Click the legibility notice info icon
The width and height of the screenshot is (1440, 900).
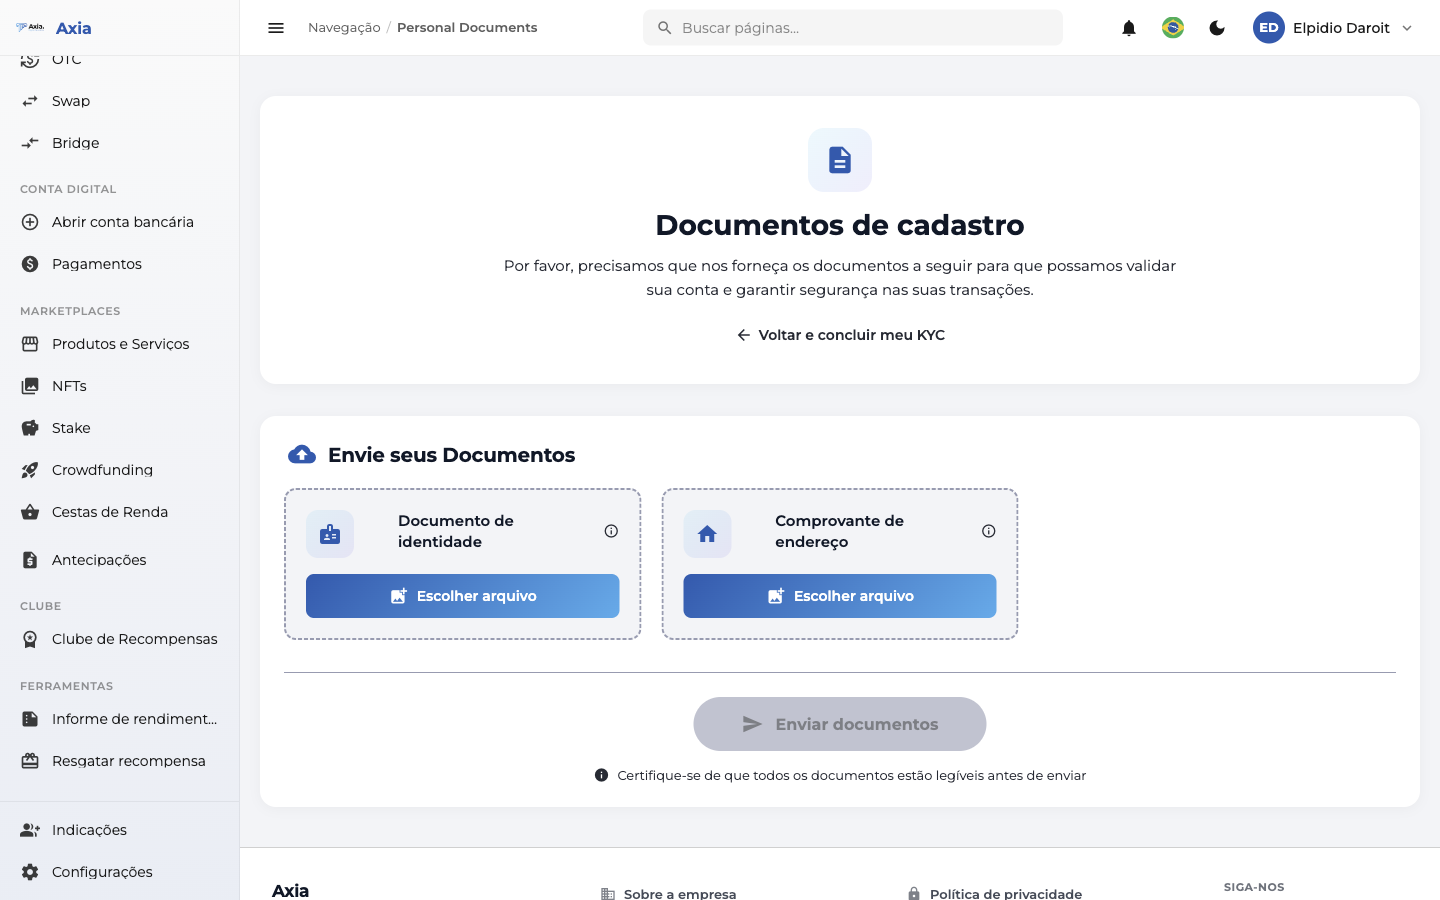pyautogui.click(x=601, y=775)
